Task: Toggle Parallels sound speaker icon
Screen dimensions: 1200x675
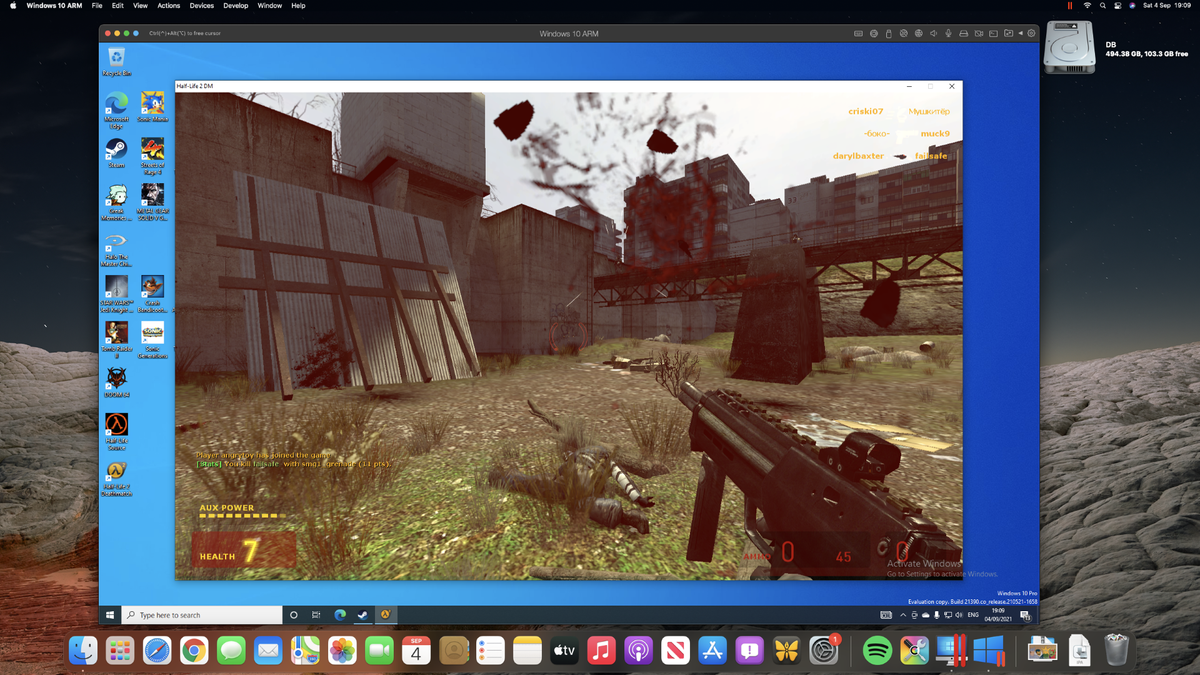Action: coord(933,33)
